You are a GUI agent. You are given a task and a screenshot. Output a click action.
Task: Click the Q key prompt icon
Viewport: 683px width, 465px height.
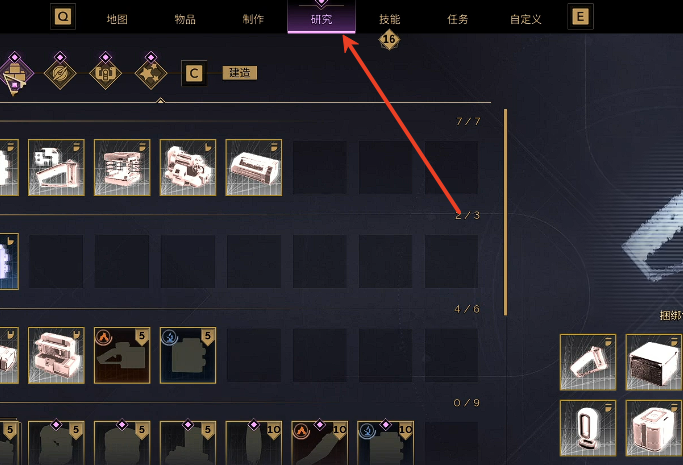[63, 17]
